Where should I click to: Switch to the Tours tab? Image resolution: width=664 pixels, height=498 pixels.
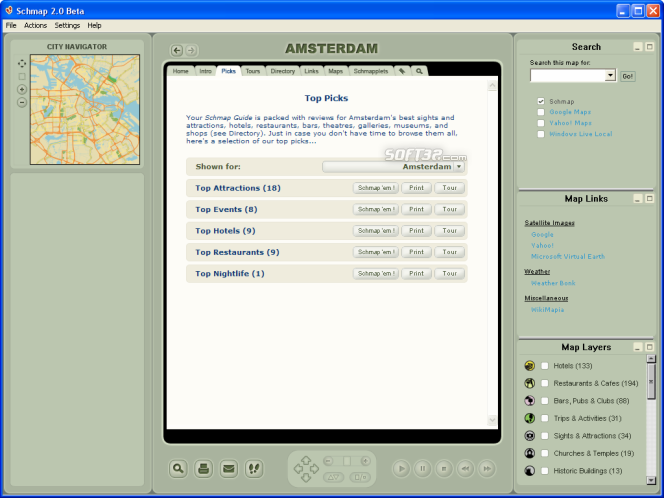253,71
